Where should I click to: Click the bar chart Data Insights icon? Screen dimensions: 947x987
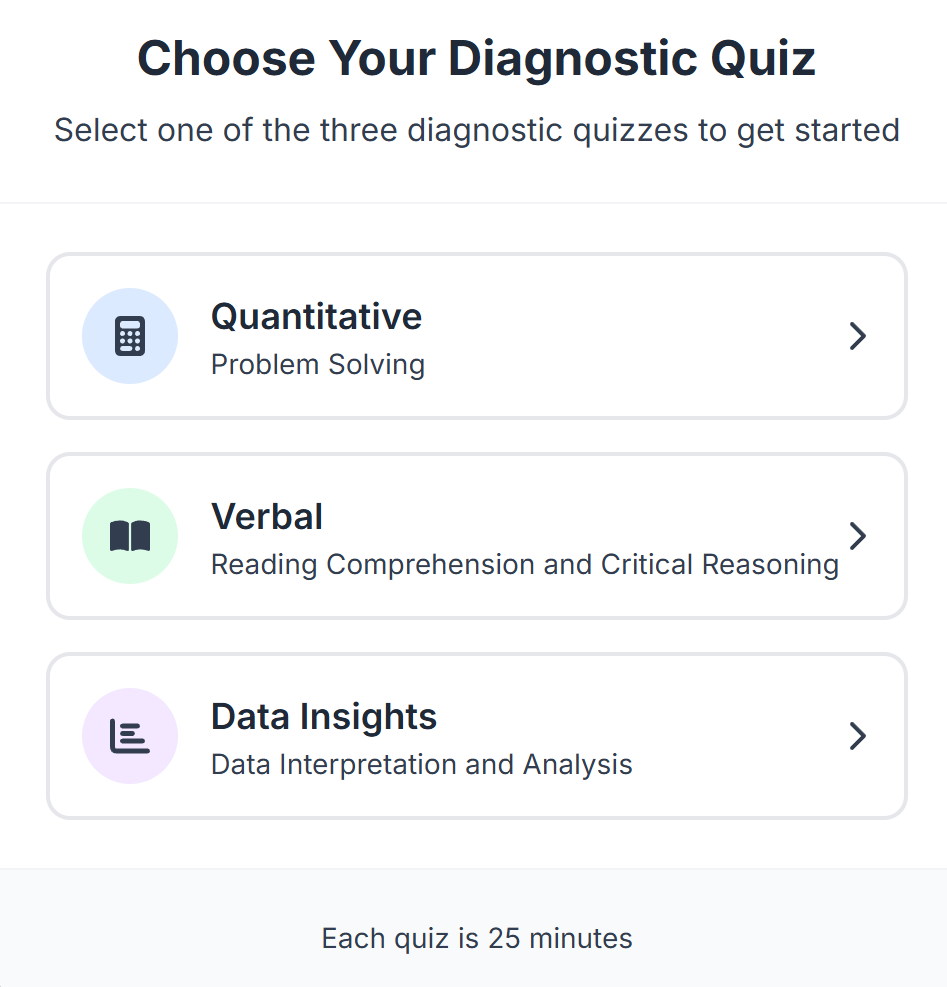click(130, 736)
